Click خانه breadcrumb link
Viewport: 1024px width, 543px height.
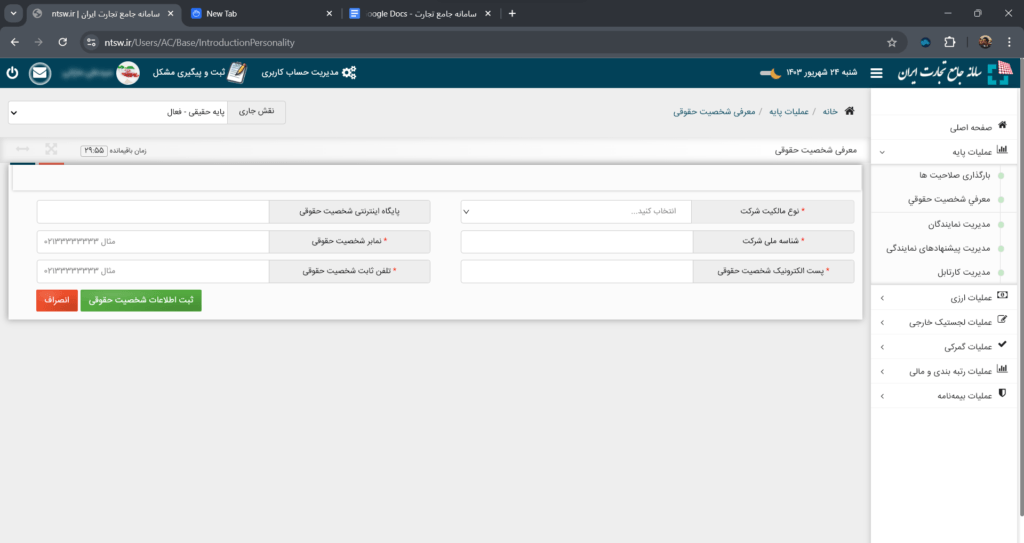[830, 112]
